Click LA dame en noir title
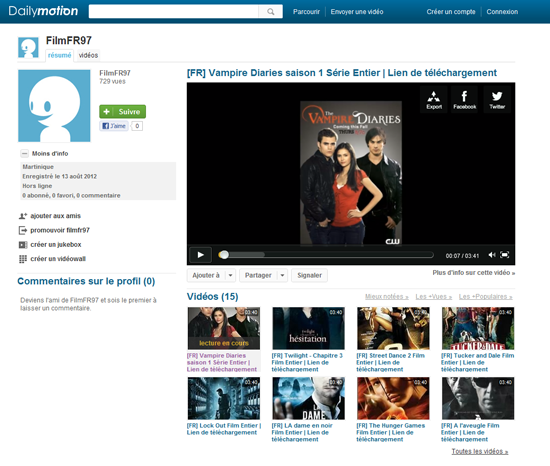550x466 pixels. click(302, 433)
